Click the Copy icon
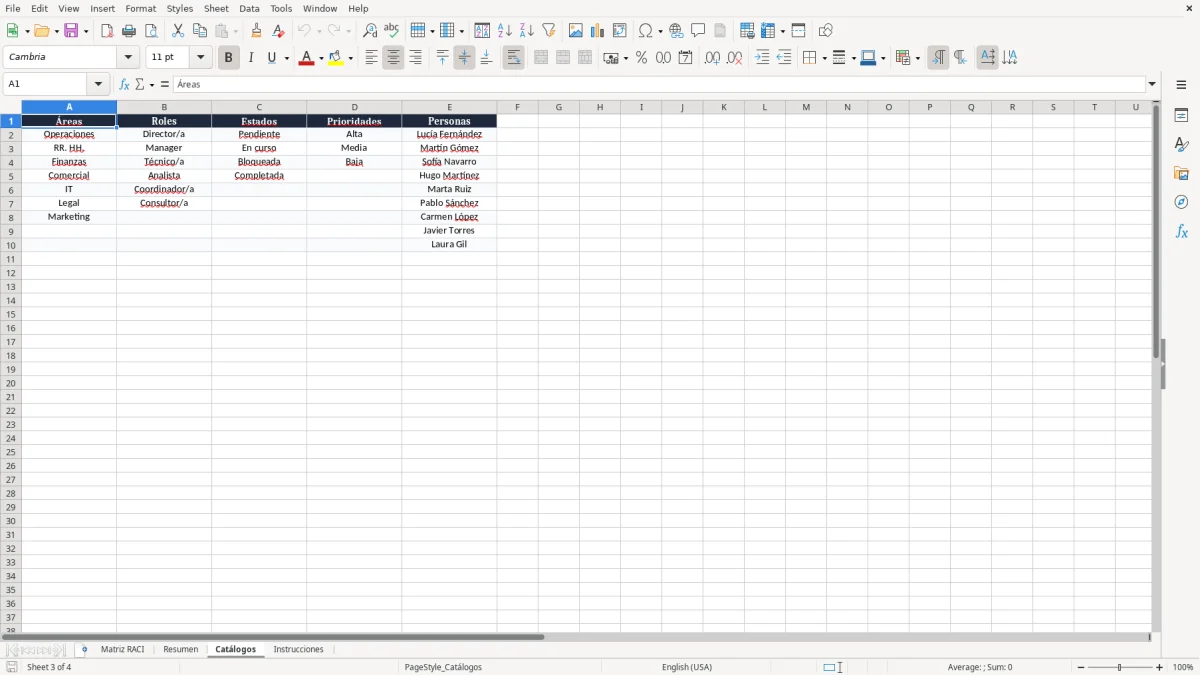The image size is (1200, 675). (x=200, y=31)
